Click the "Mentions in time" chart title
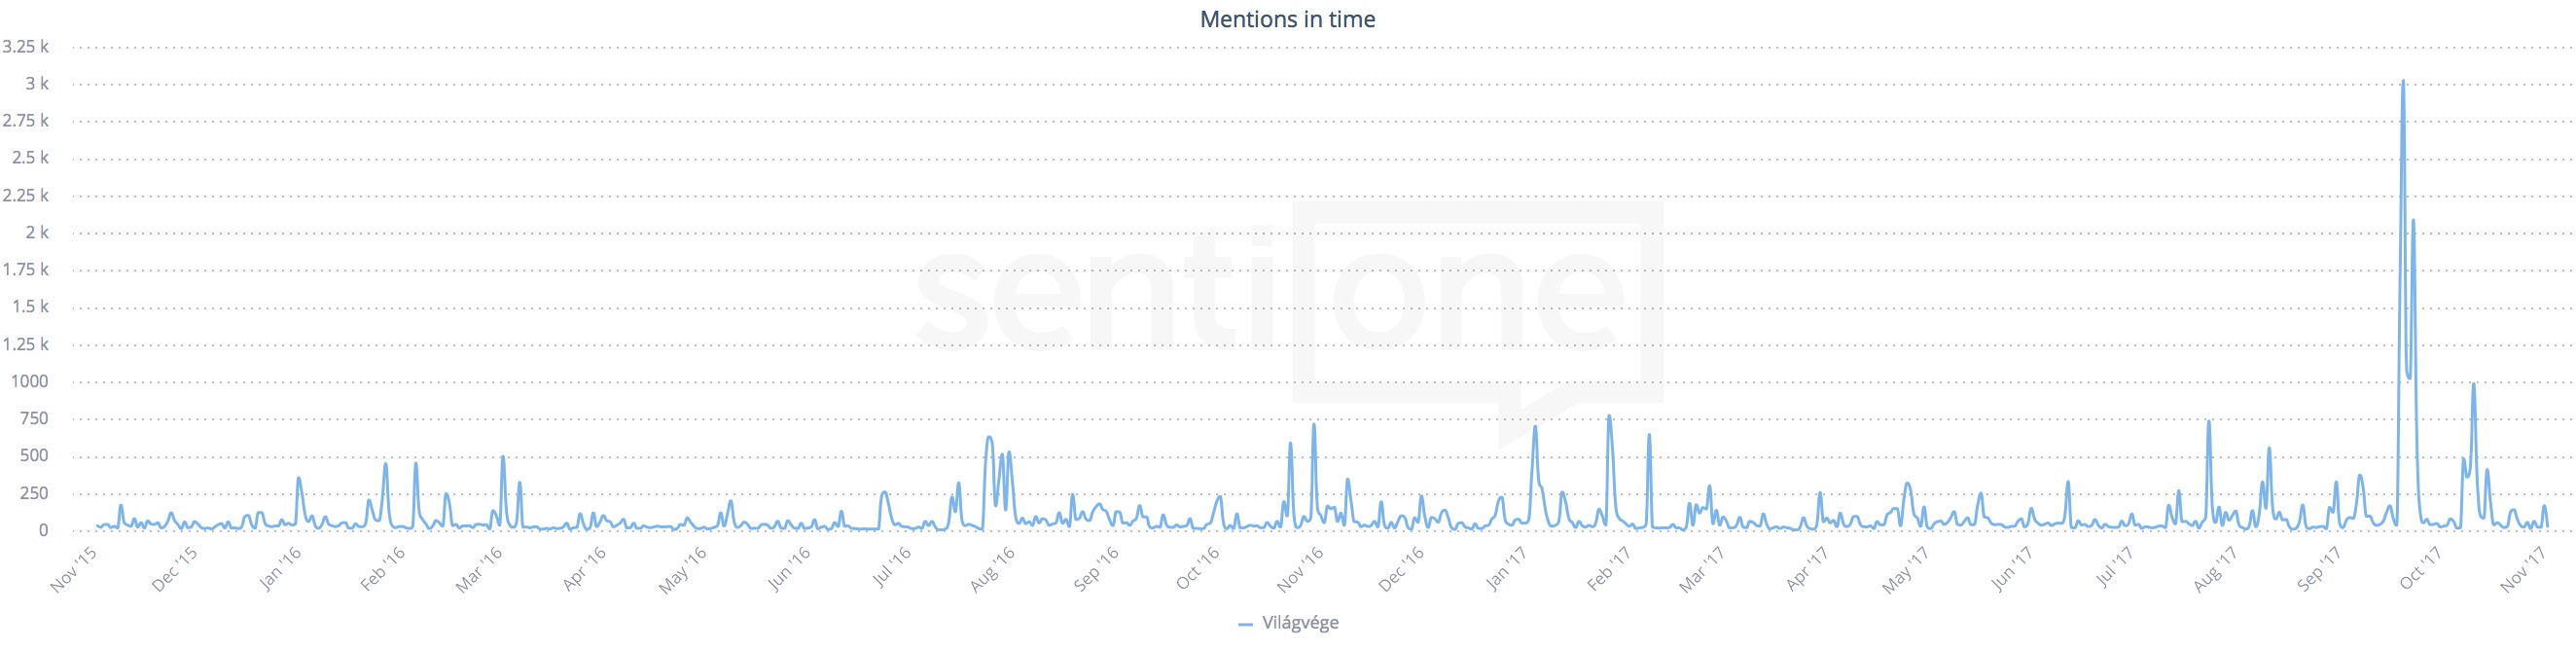Image resolution: width=2576 pixels, height=650 pixels. [x=1287, y=19]
